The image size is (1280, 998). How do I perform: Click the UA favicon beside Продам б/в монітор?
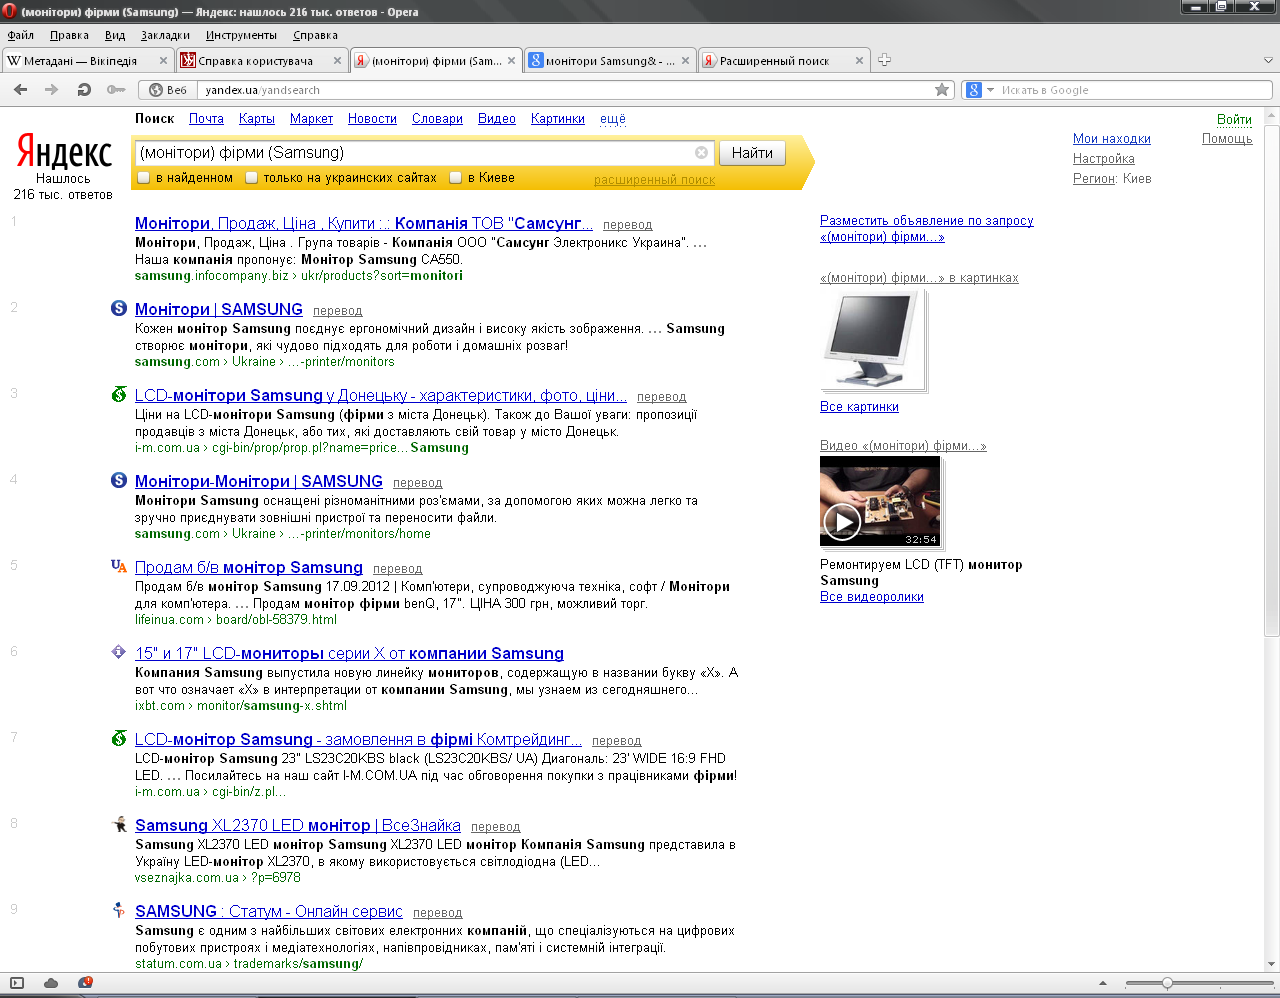pyautogui.click(x=119, y=567)
